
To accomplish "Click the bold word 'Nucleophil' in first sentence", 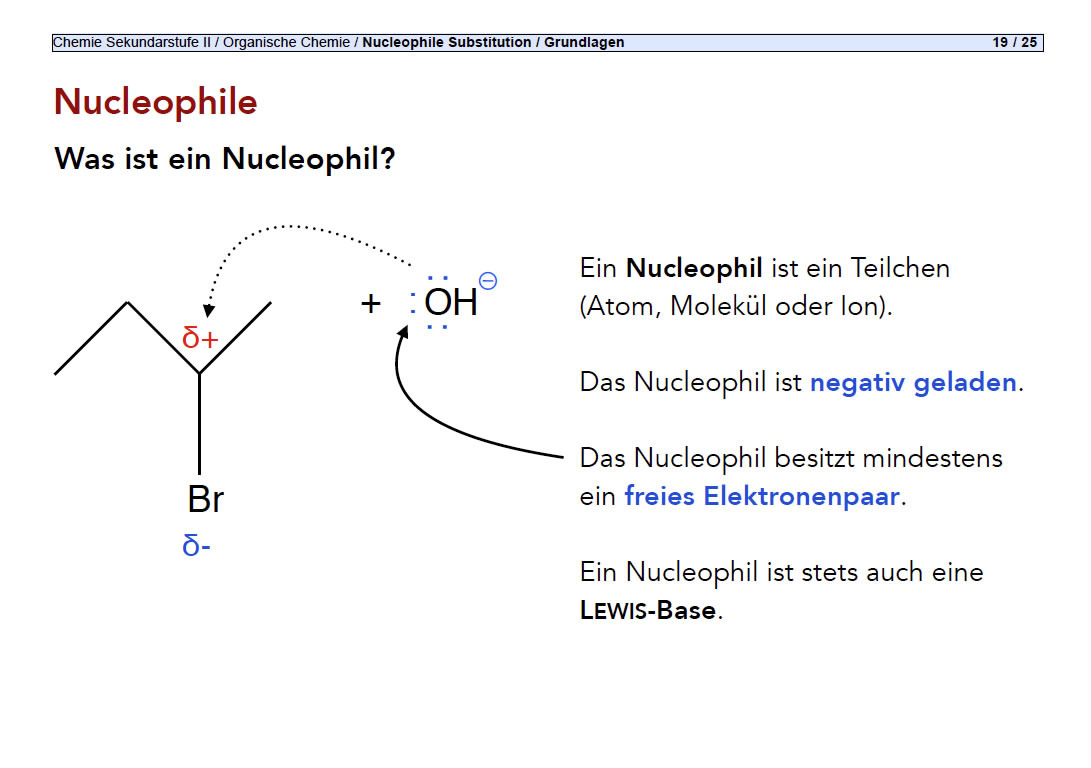I will 694,268.
